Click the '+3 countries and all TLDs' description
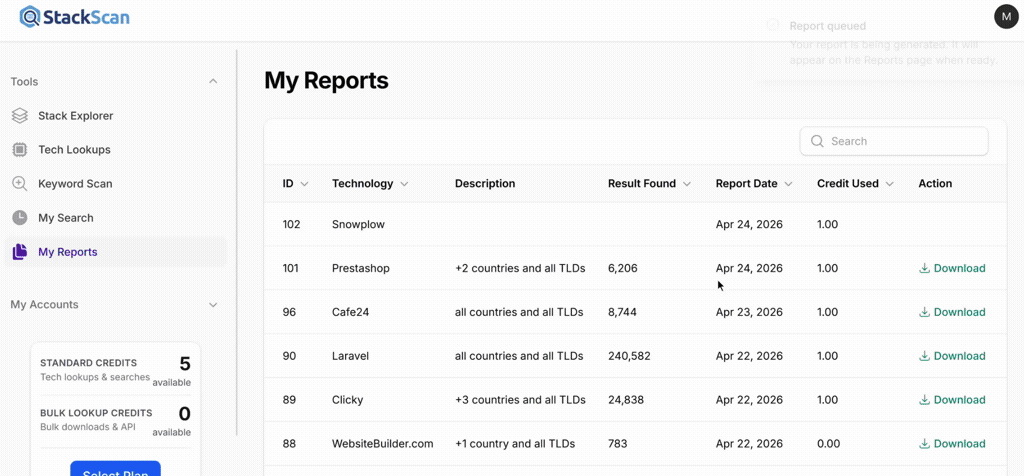The height and width of the screenshot is (476, 1024). [x=520, y=400]
